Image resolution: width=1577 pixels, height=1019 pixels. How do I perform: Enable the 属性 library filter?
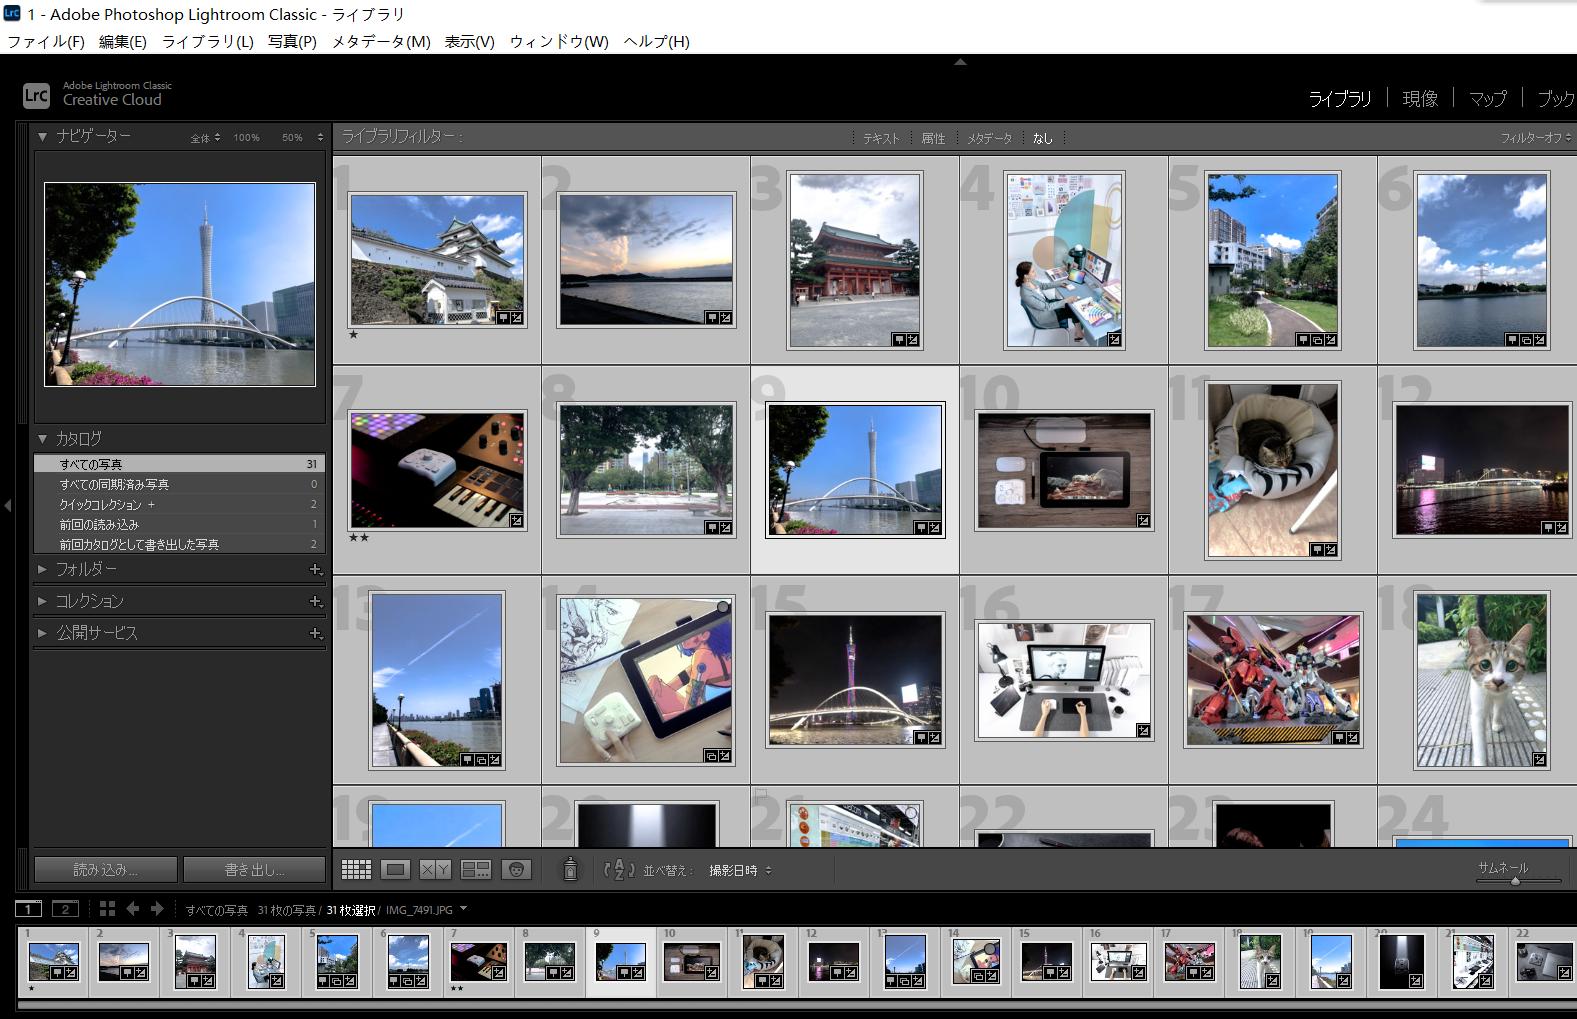(x=933, y=139)
